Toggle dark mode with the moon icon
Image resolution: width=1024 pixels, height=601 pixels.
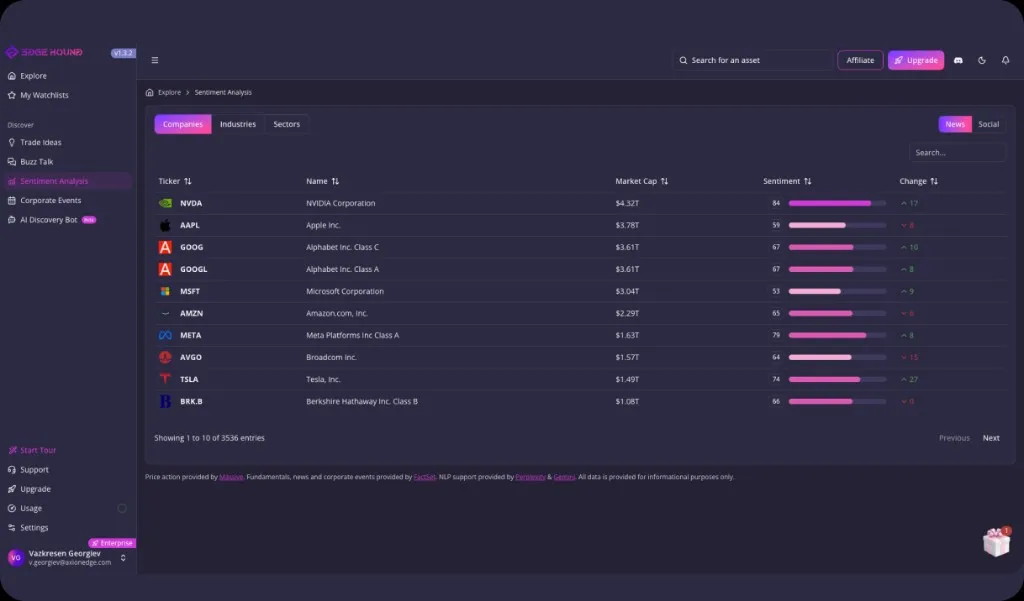point(981,60)
